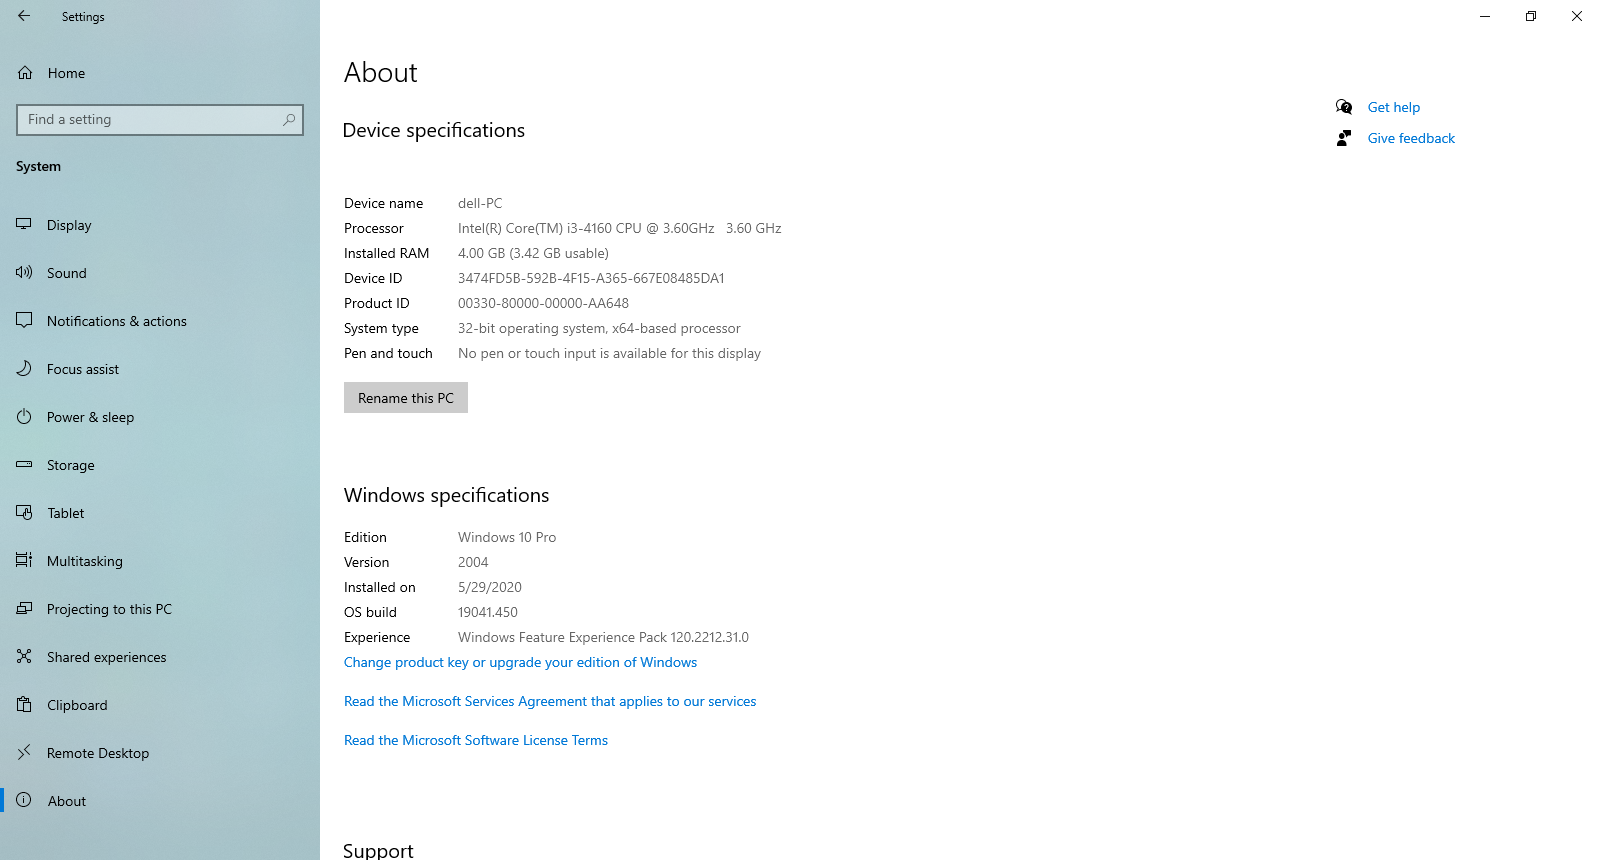Viewport: 1600px width, 860px height.
Task: Select the Product ID 00330-80000-00000-AA648
Action: (543, 303)
